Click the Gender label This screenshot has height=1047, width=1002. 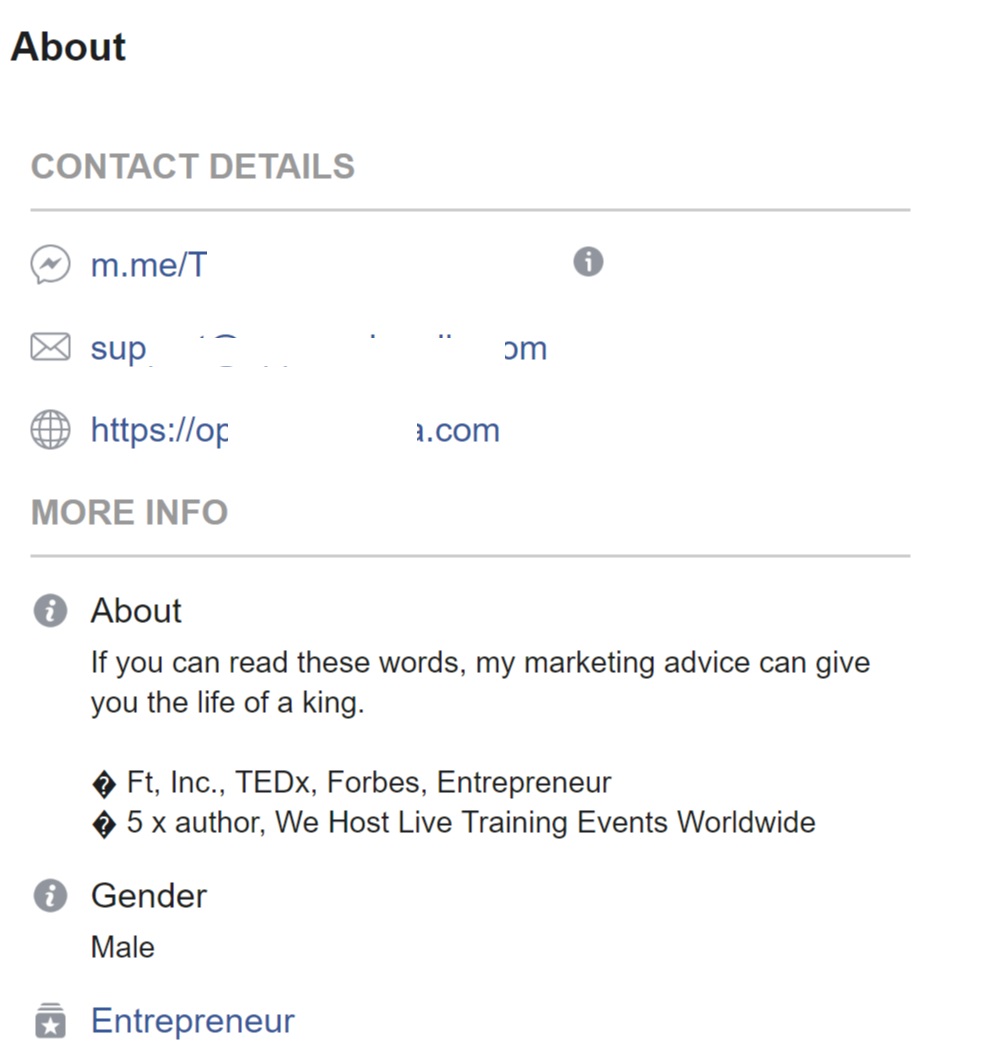click(x=149, y=896)
